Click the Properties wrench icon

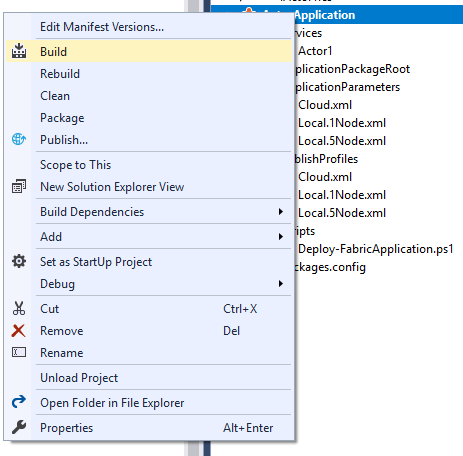[19, 427]
